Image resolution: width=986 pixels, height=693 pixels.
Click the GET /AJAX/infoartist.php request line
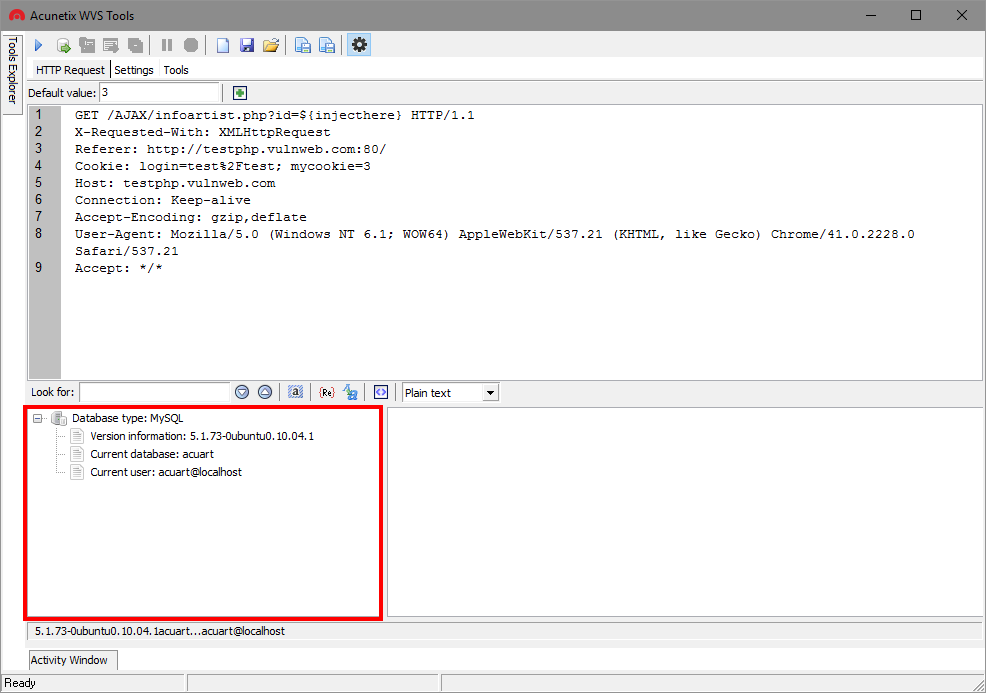pos(275,115)
